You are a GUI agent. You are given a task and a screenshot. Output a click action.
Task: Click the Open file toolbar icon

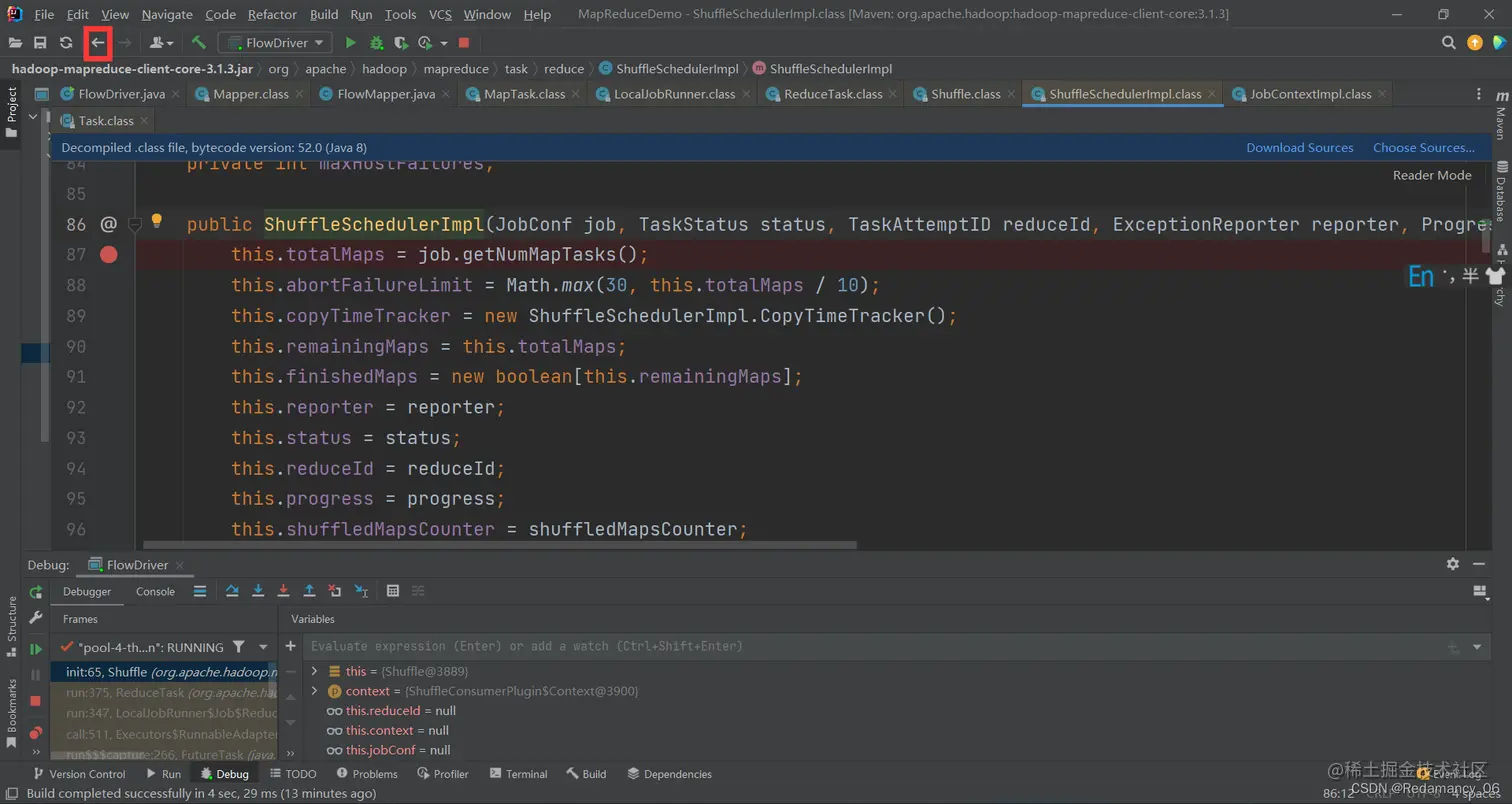(x=15, y=43)
